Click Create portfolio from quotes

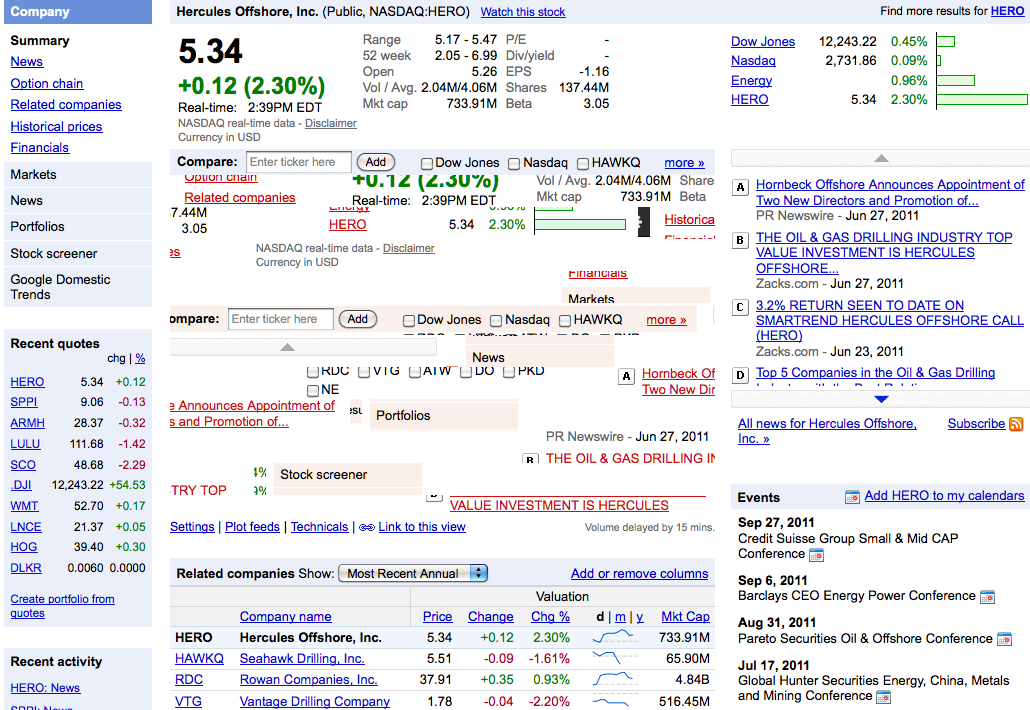point(62,606)
